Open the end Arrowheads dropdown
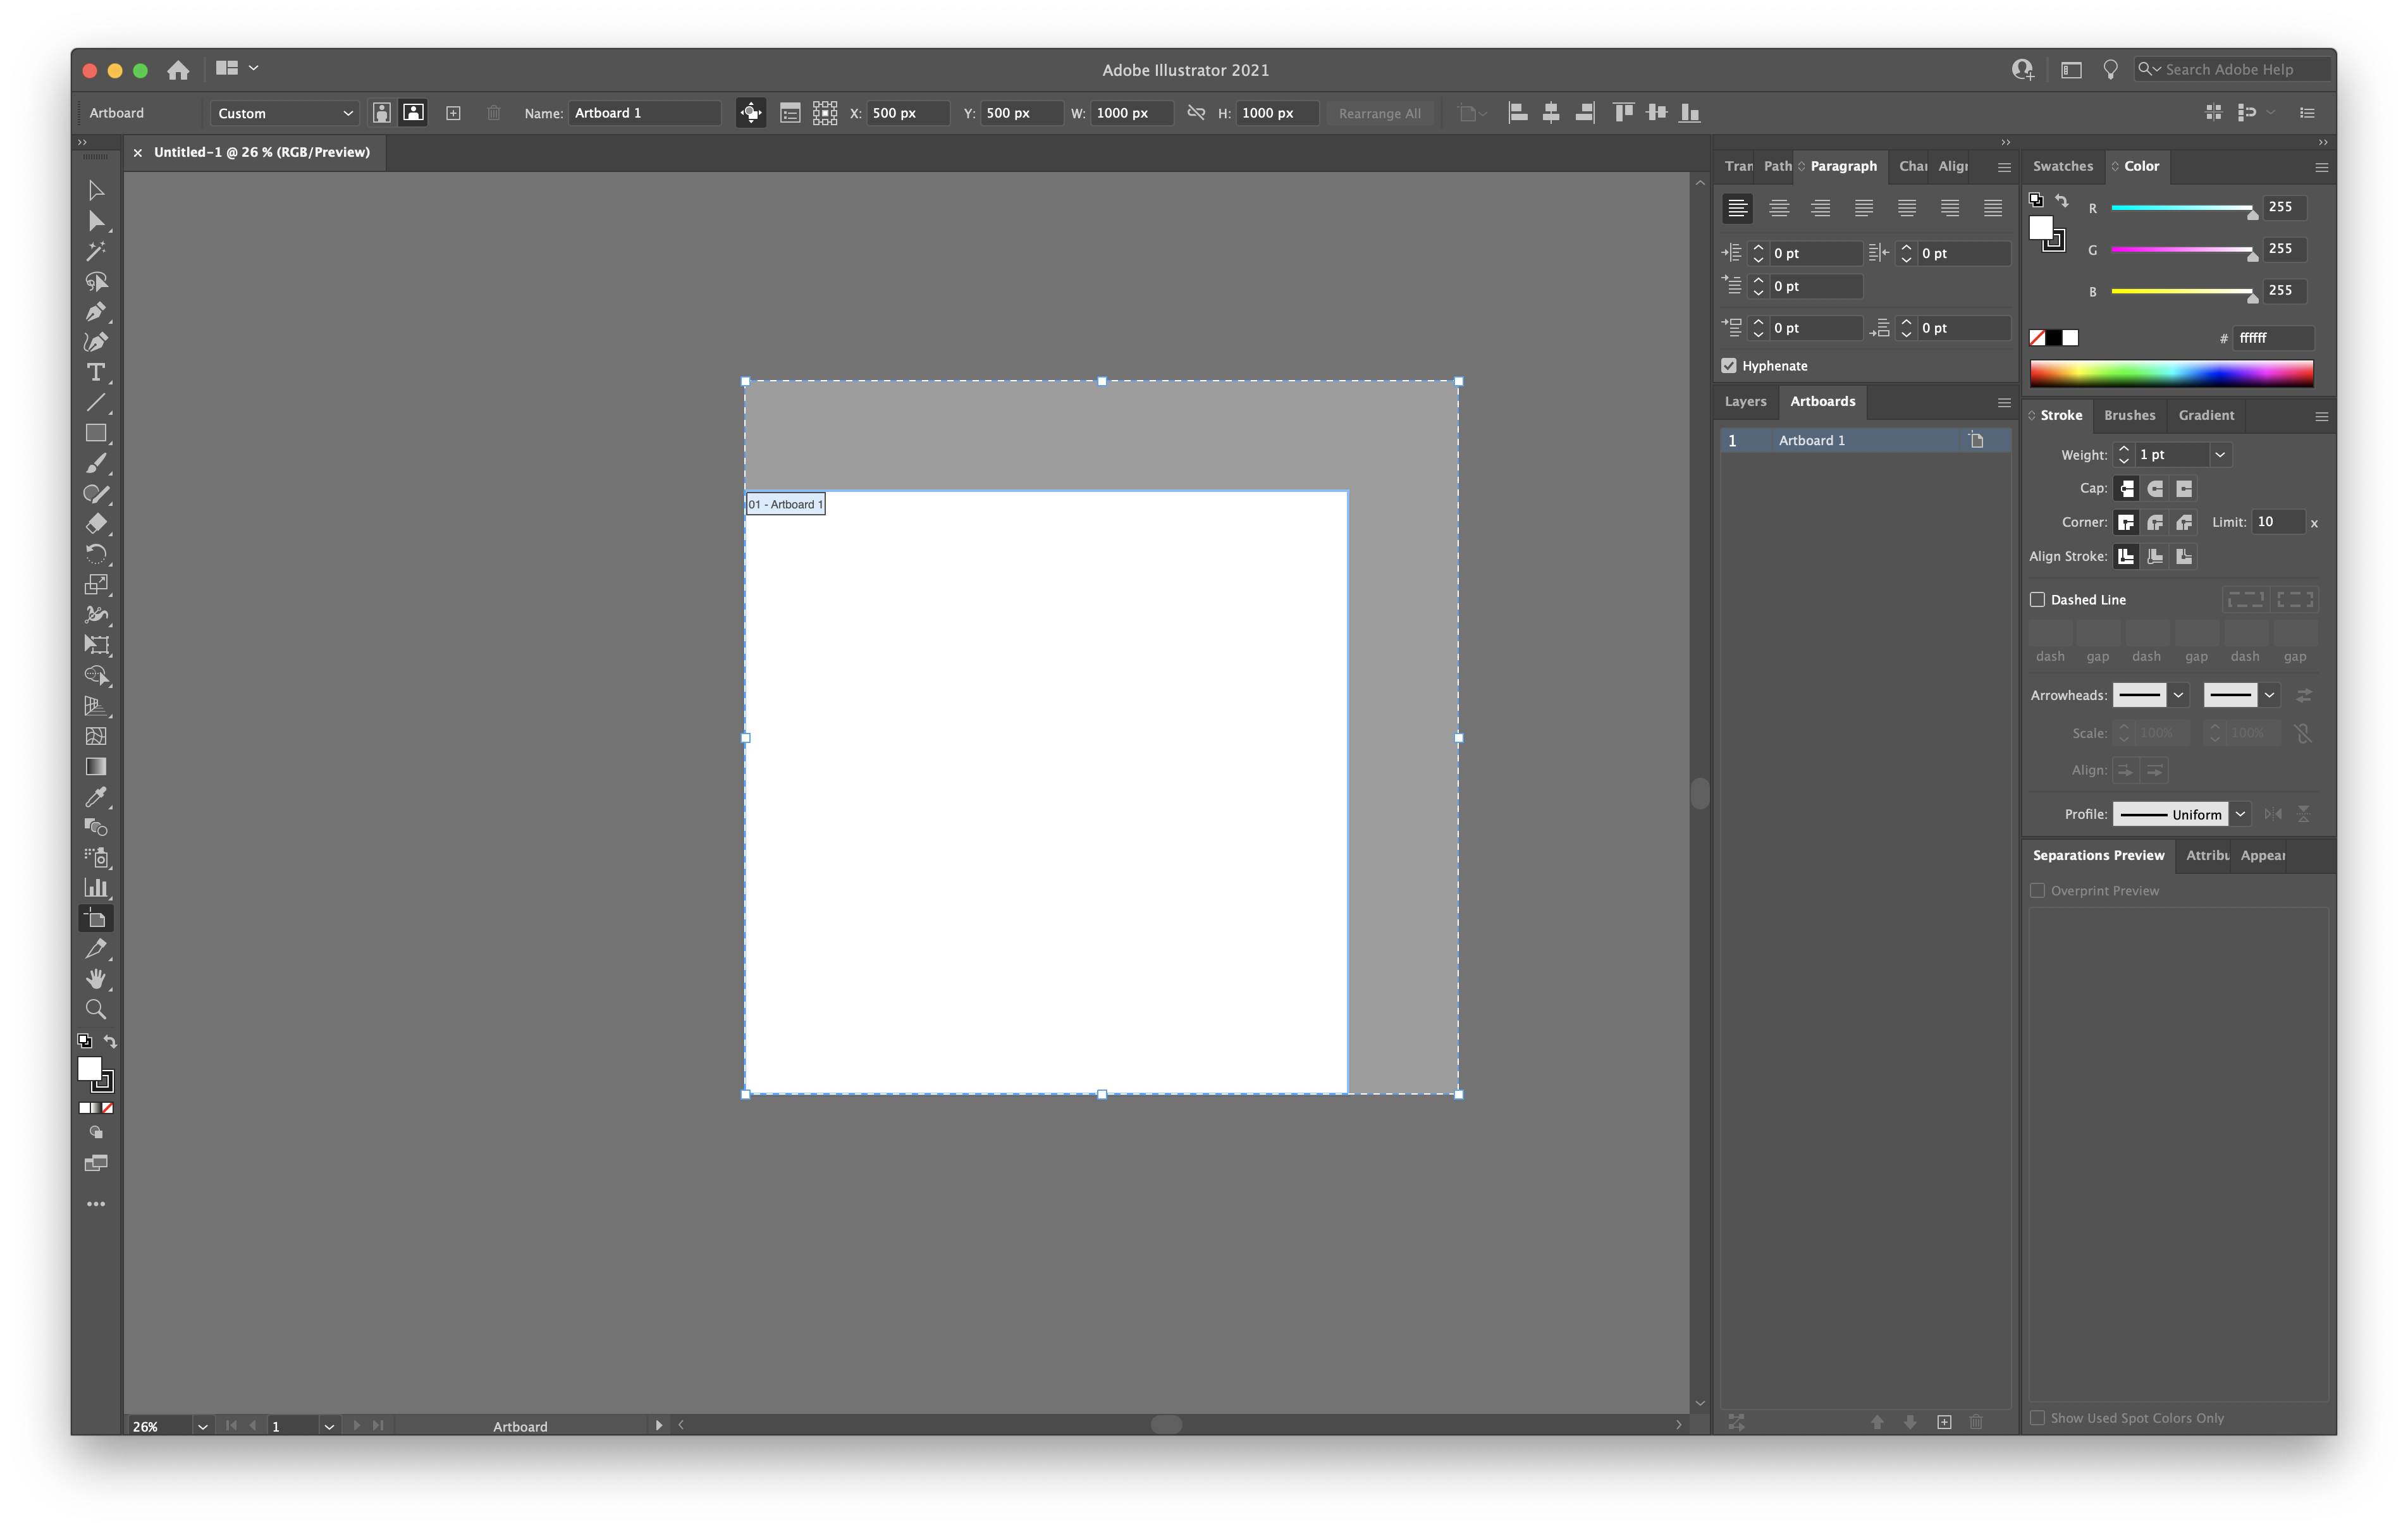 pos(2269,695)
